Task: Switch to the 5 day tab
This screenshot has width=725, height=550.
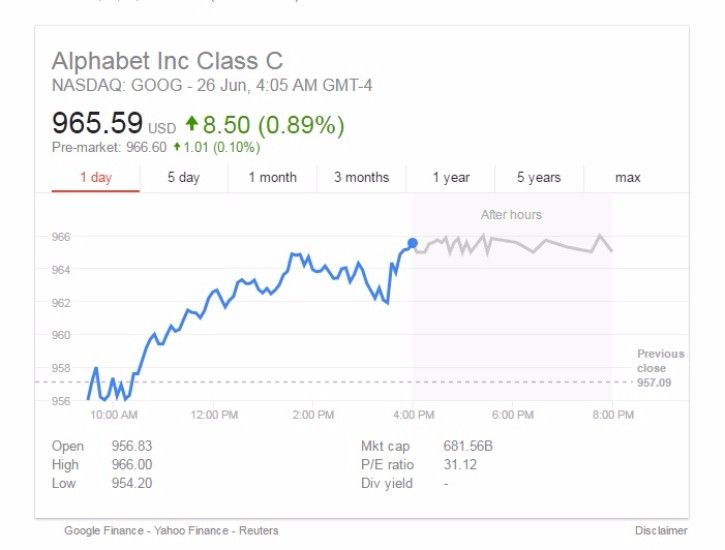Action: click(x=183, y=178)
